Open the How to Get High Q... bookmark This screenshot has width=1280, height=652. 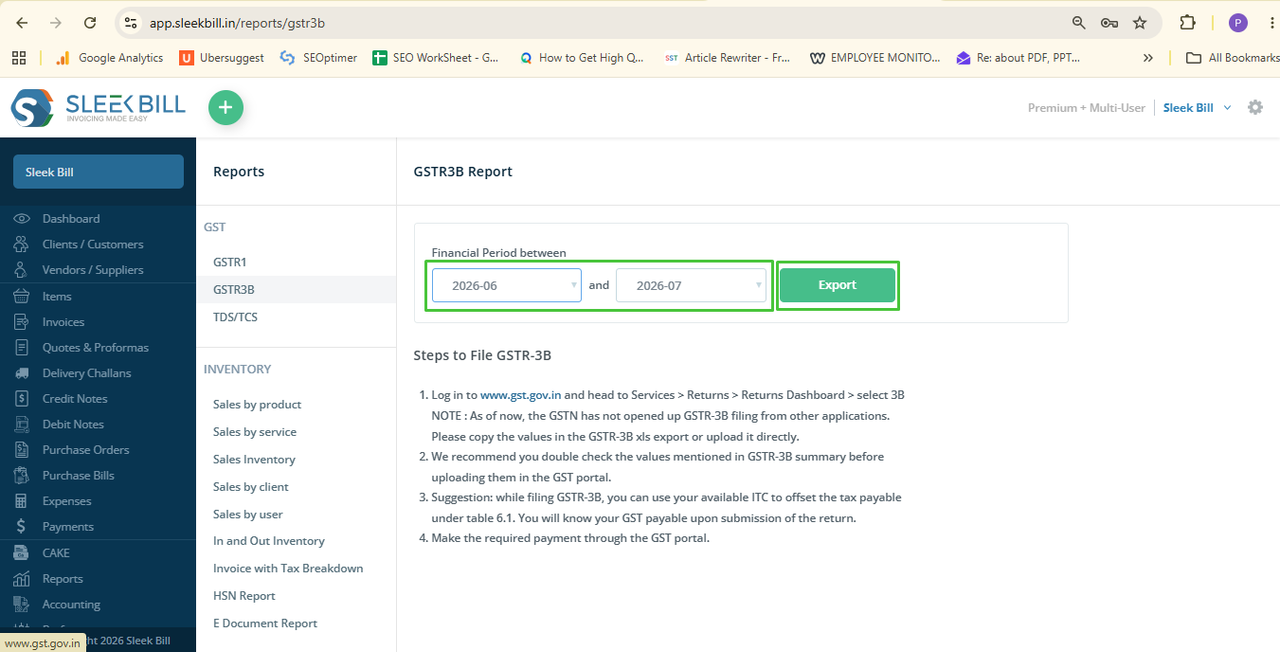point(581,58)
